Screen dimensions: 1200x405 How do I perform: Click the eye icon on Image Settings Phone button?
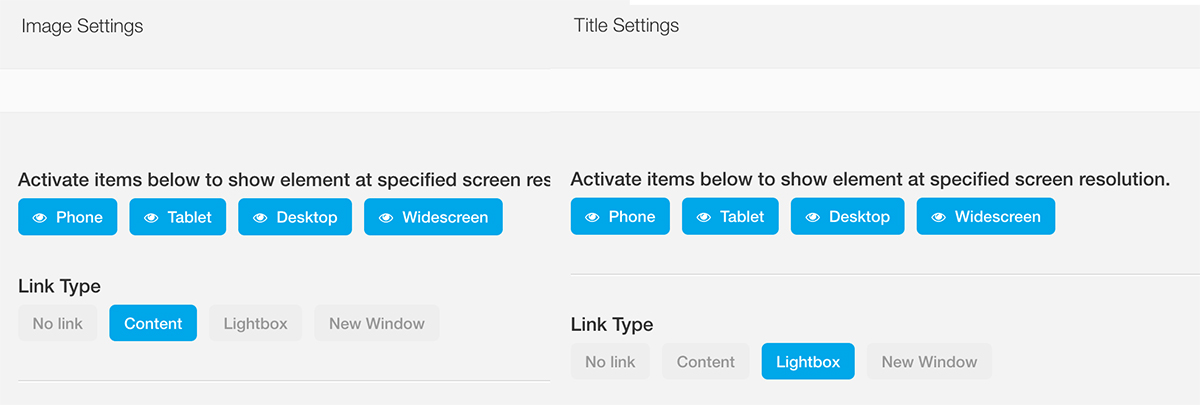click(40, 217)
